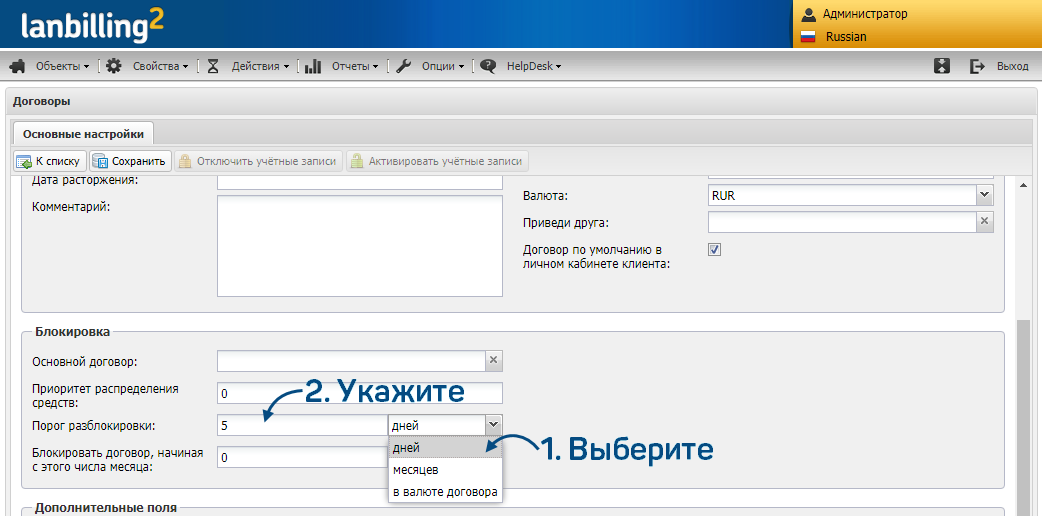The height and width of the screenshot is (516, 1042).
Task: Open the Свойства menu
Action: click(160, 66)
